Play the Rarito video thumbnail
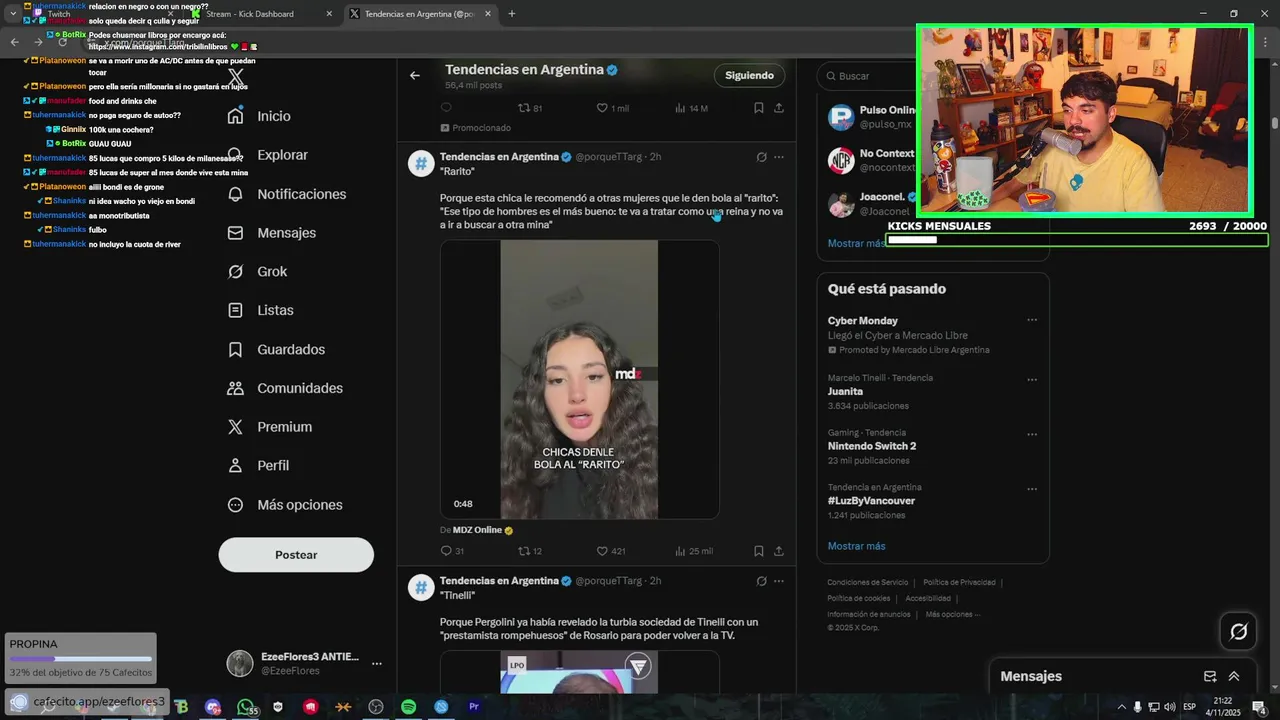This screenshot has height=720, width=1280. (x=579, y=379)
